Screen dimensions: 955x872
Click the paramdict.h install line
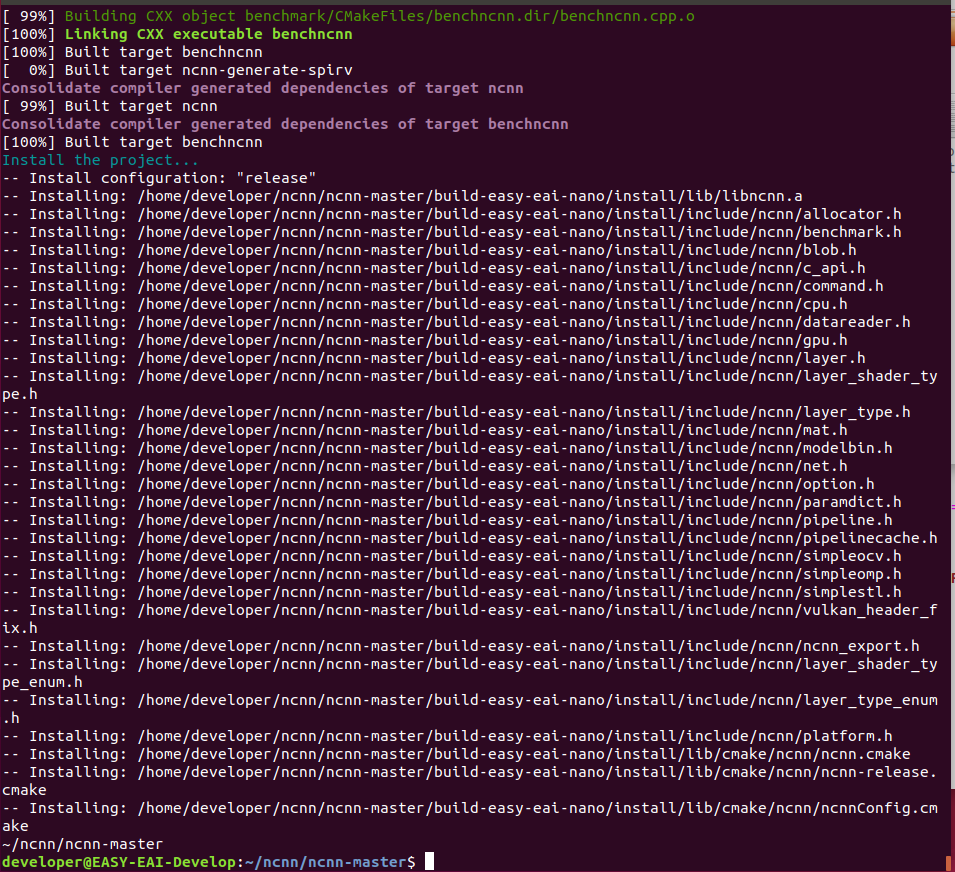pos(451,502)
